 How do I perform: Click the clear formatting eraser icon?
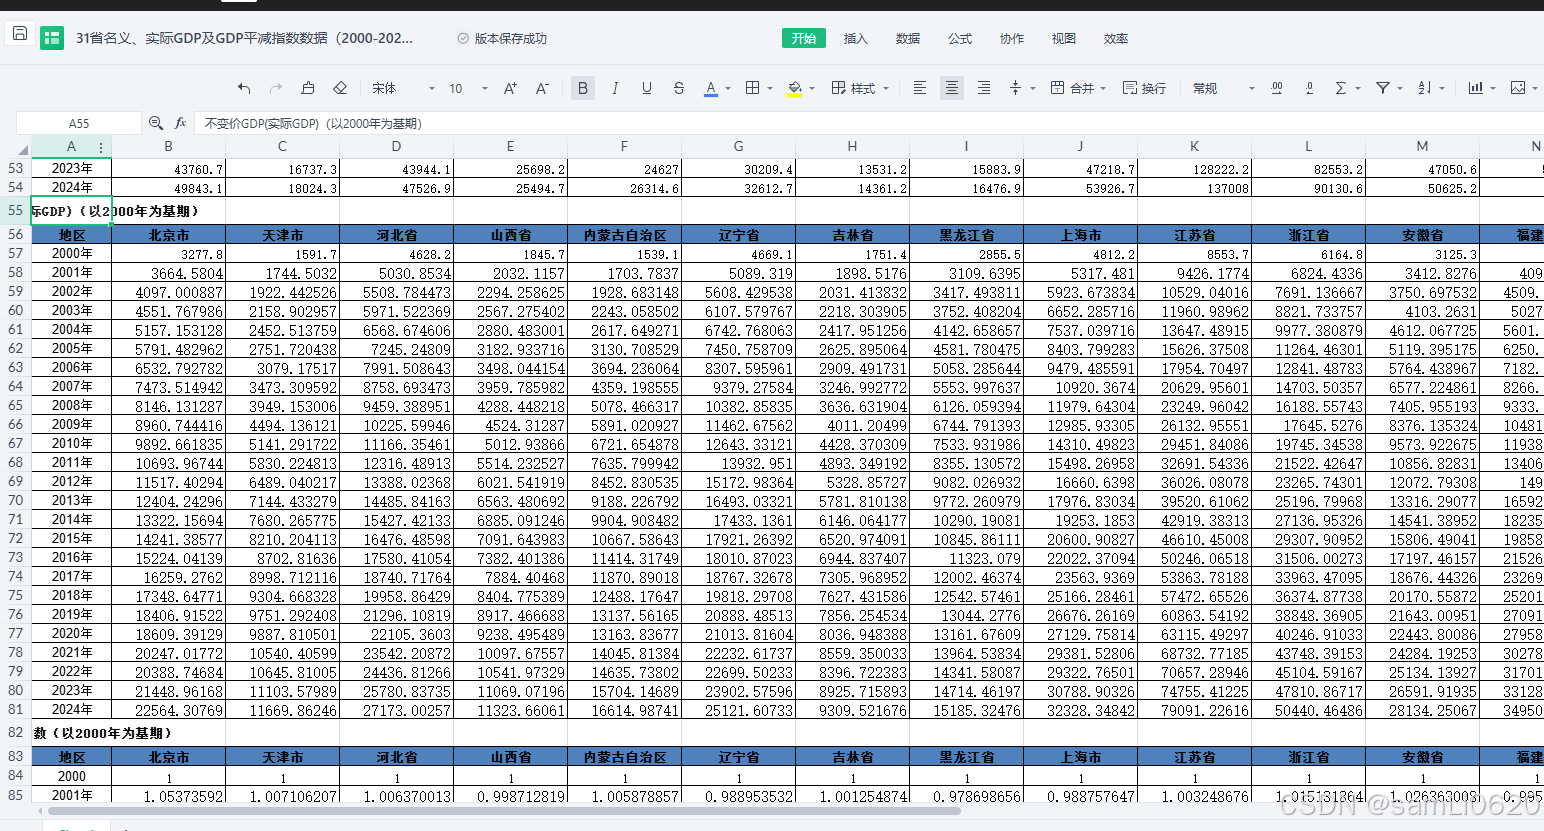point(340,88)
